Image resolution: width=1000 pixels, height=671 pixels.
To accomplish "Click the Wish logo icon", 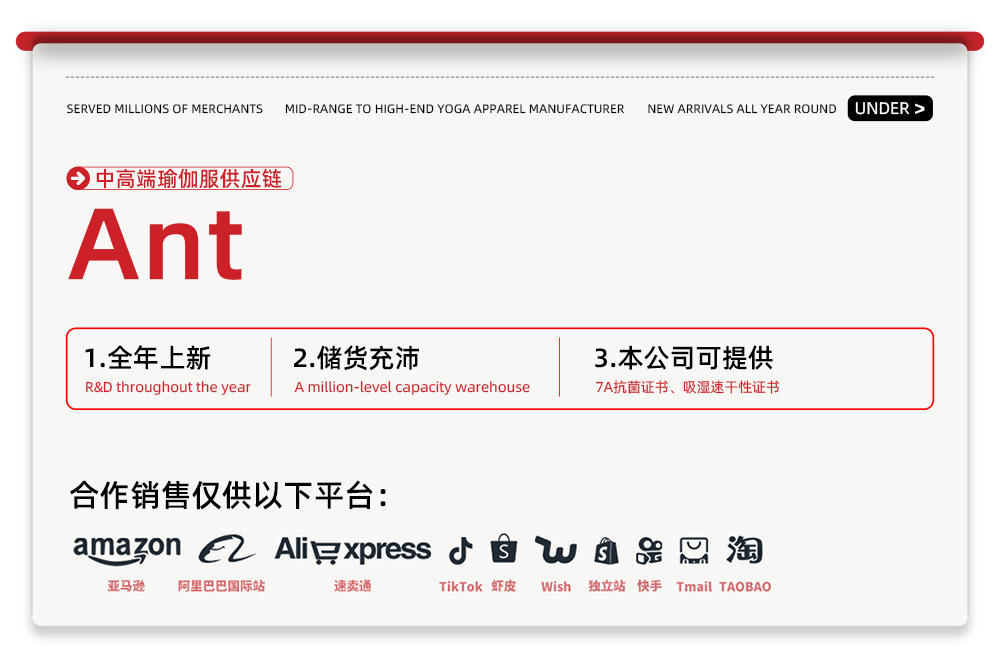I will (555, 550).
